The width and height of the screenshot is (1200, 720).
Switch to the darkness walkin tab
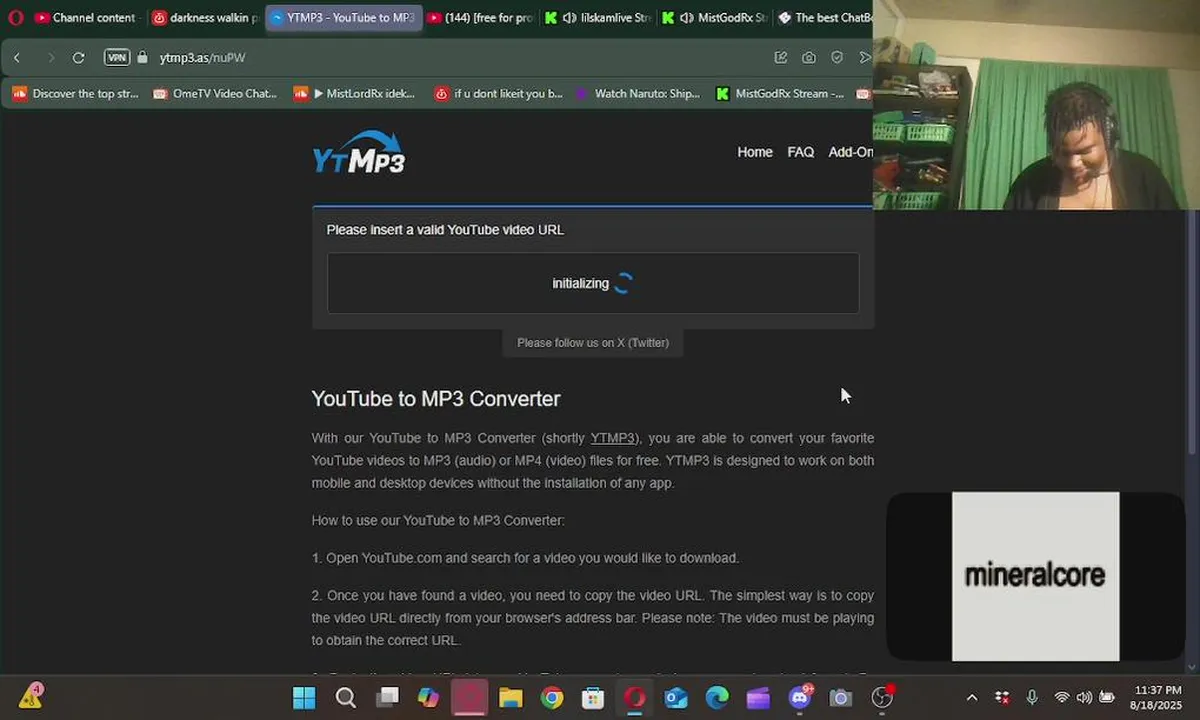[205, 18]
